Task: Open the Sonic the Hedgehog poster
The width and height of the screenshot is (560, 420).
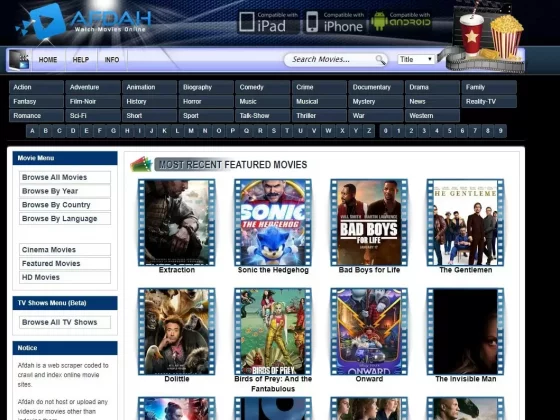Action: [273, 222]
